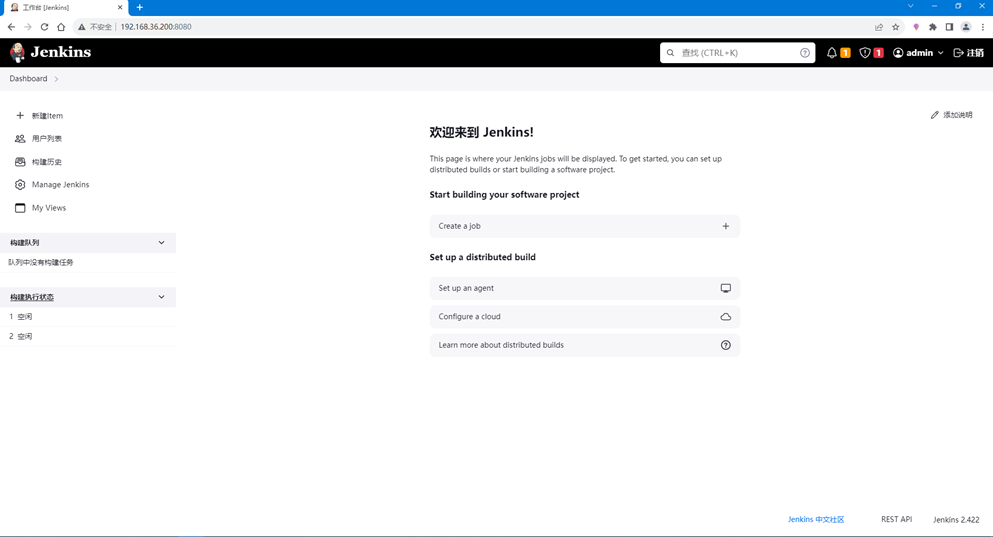Expand the Dashboard breadcrumb chevron
The height and width of the screenshot is (537, 993).
point(56,79)
